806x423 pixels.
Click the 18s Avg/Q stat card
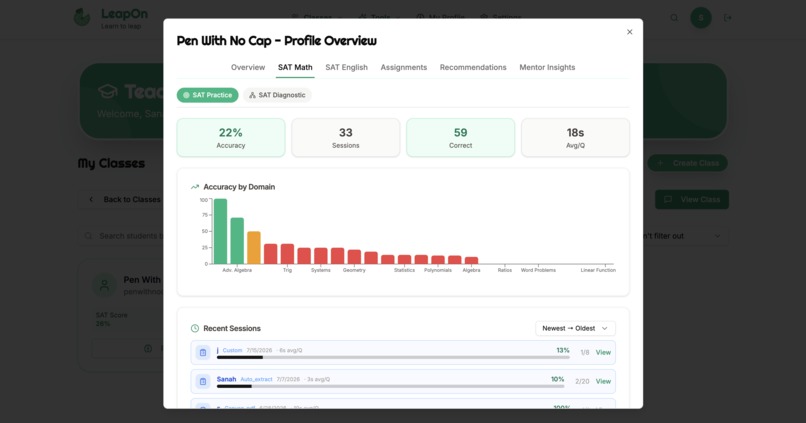[x=575, y=138]
